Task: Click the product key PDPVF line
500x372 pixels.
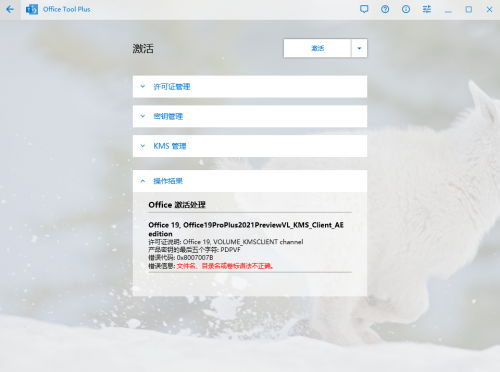Action: click(x=194, y=250)
